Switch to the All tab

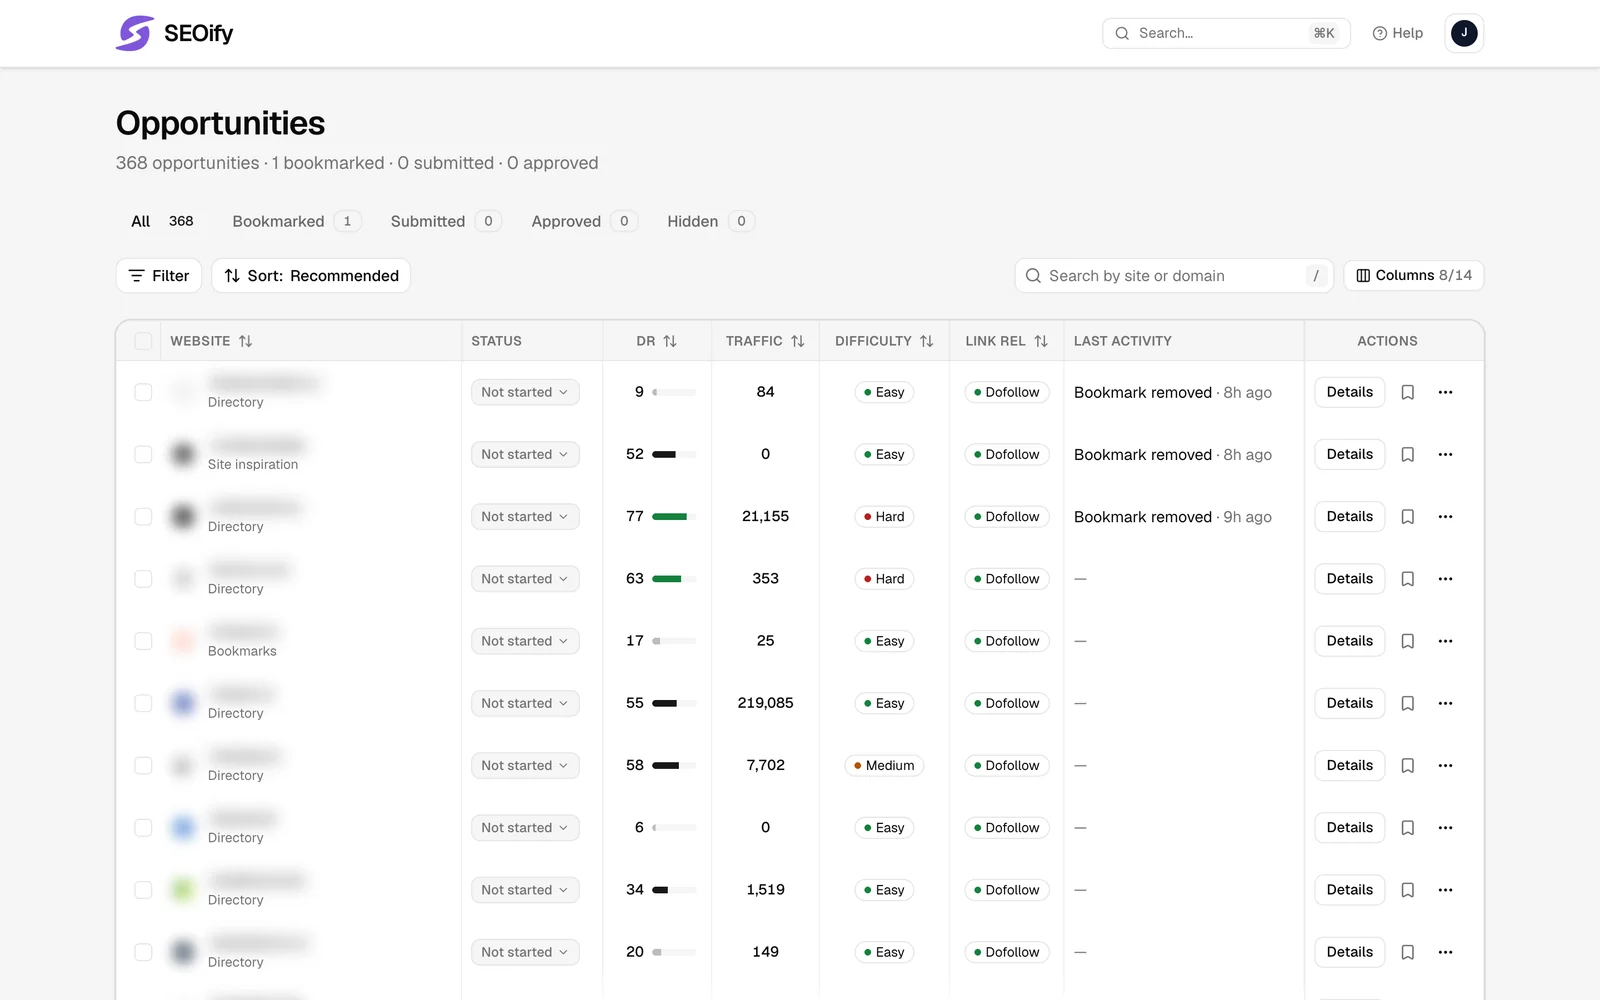tap(162, 221)
